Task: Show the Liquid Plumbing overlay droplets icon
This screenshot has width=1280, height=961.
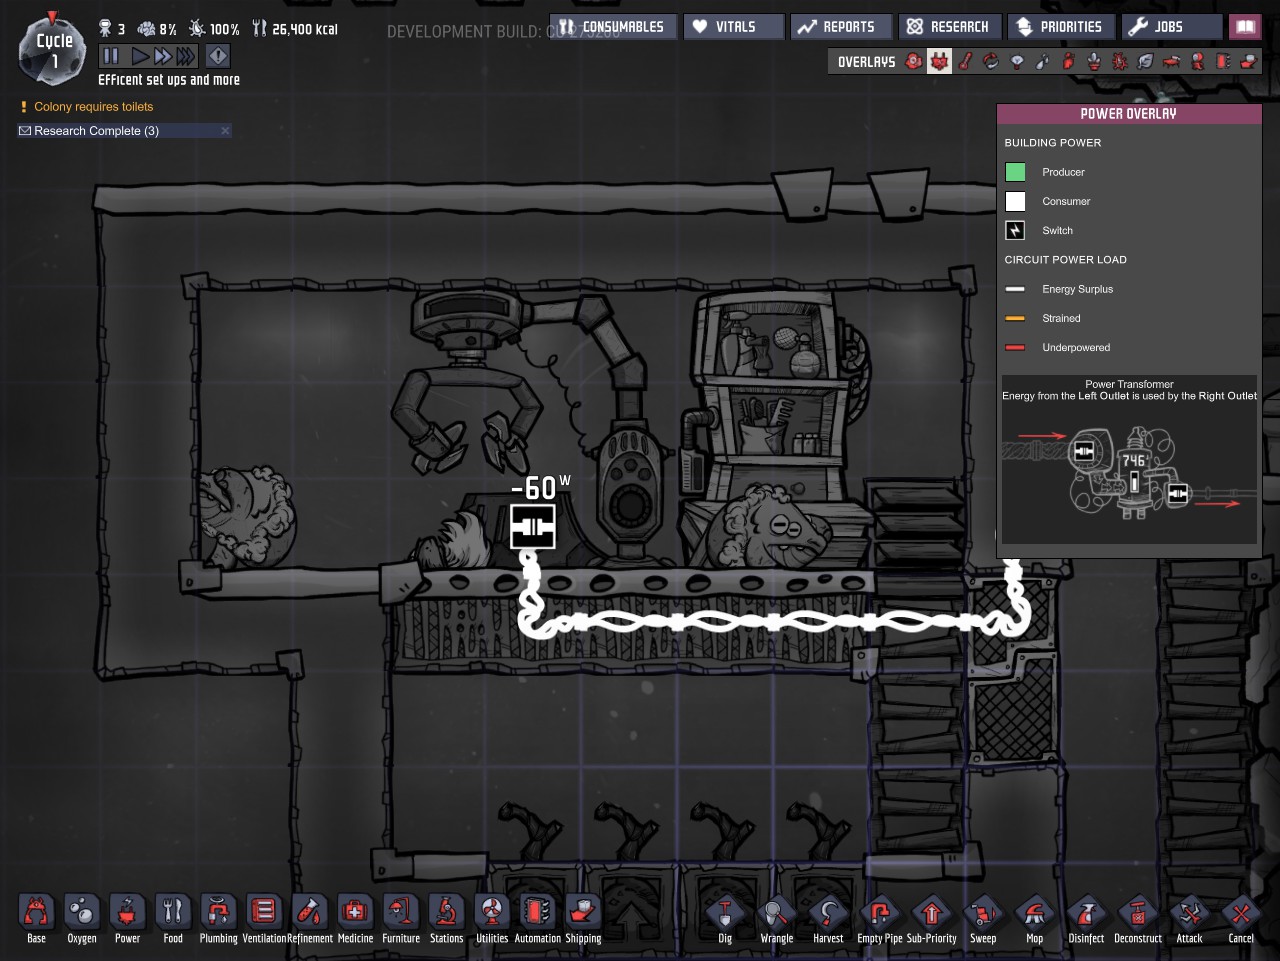Action: (x=1043, y=62)
